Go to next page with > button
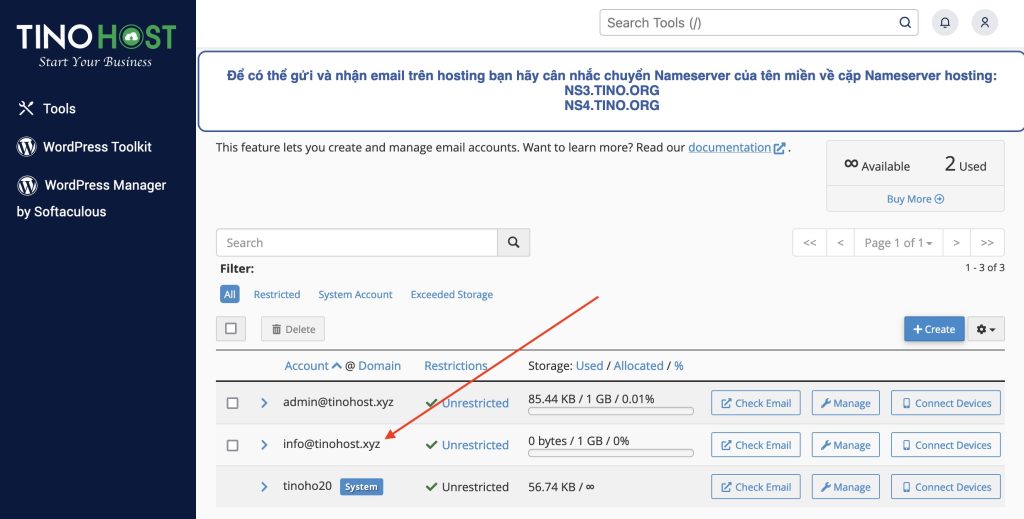 pyautogui.click(x=956, y=243)
